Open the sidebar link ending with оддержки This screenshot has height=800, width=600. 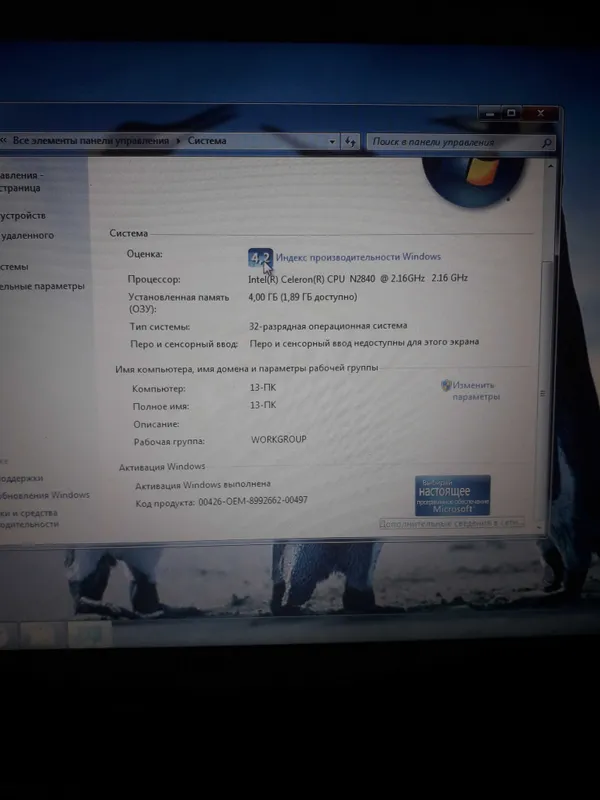pos(21,479)
